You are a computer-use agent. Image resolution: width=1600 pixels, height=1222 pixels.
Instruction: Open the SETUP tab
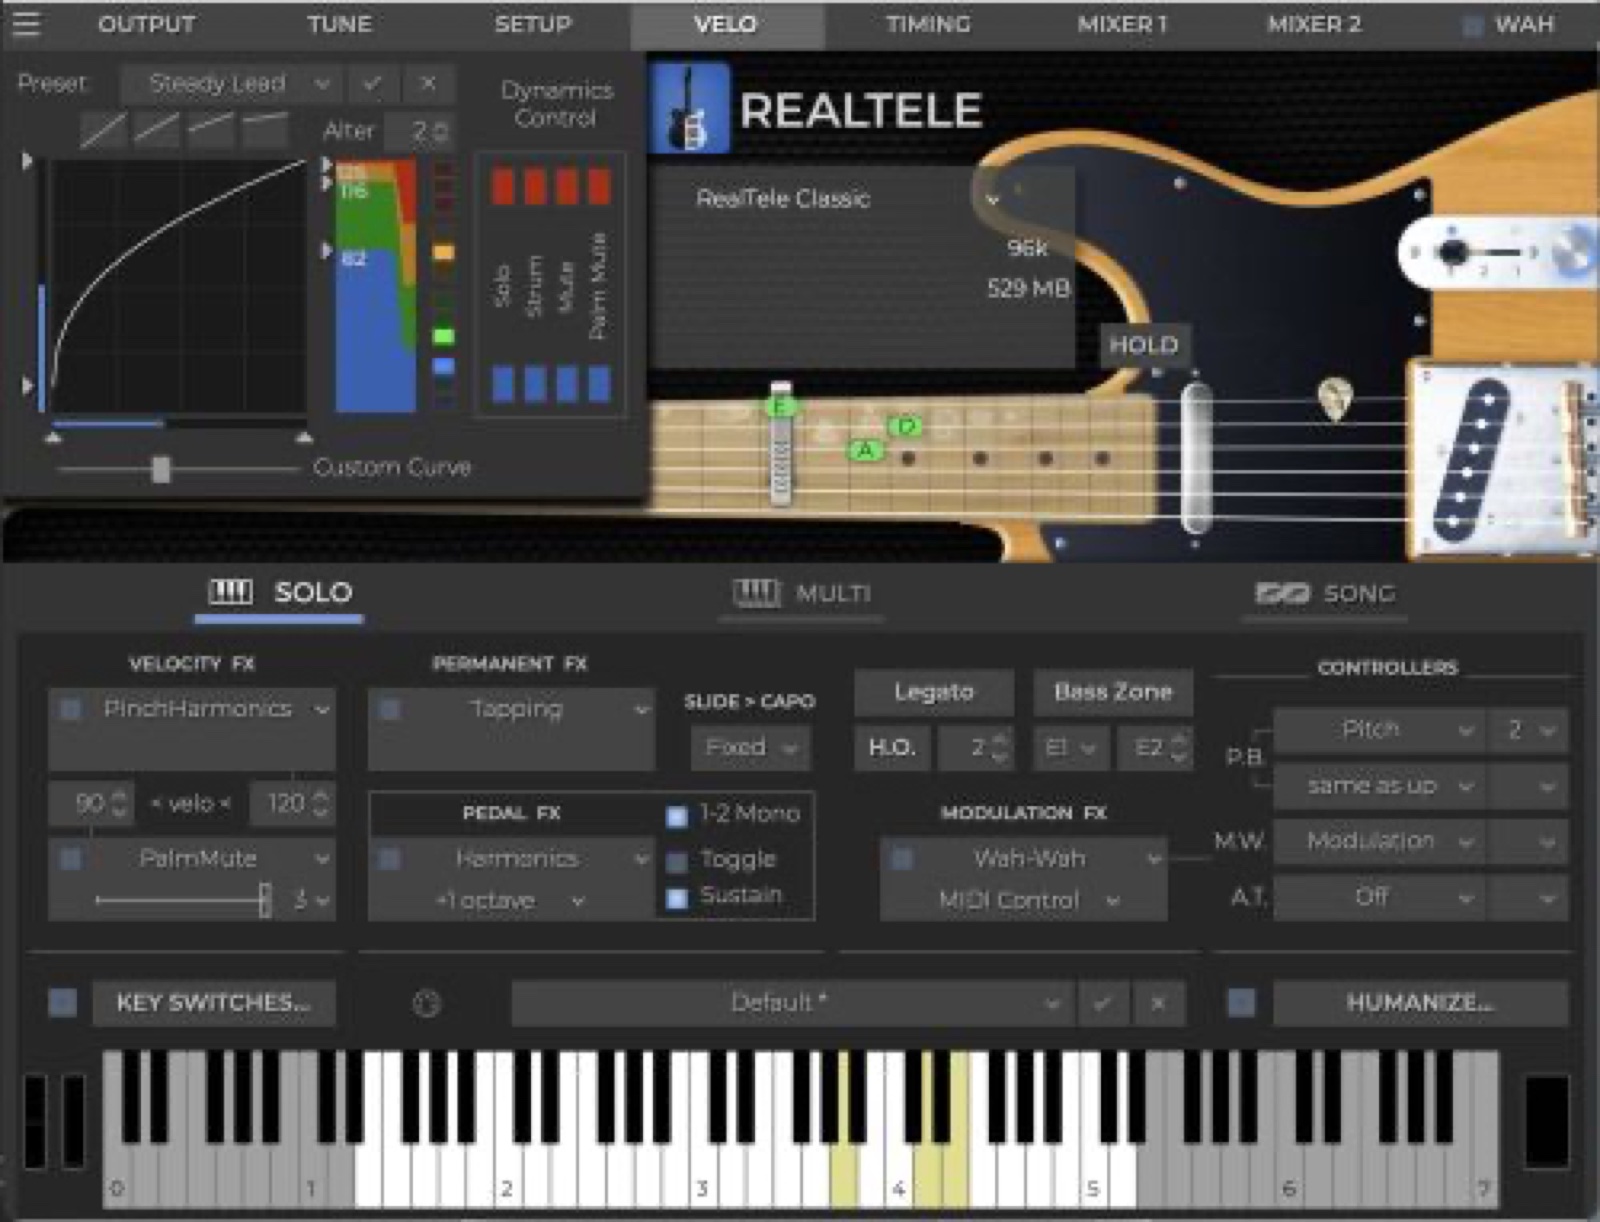pos(533,24)
